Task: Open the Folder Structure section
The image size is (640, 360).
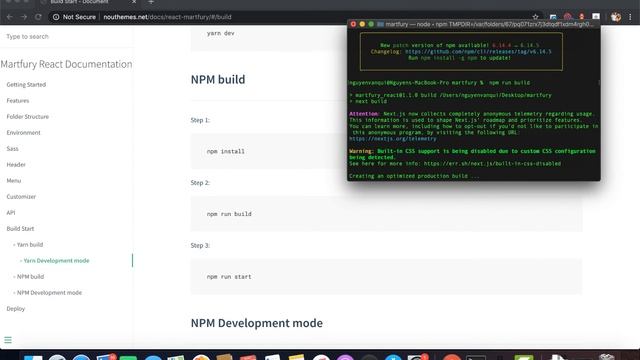Action: (x=27, y=116)
